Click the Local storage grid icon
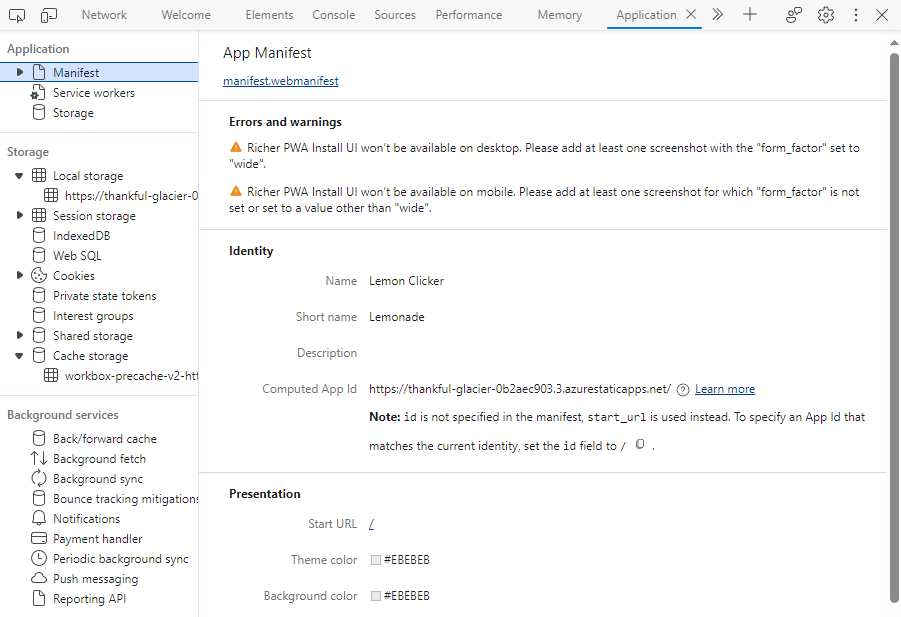901x617 pixels. (x=38, y=175)
